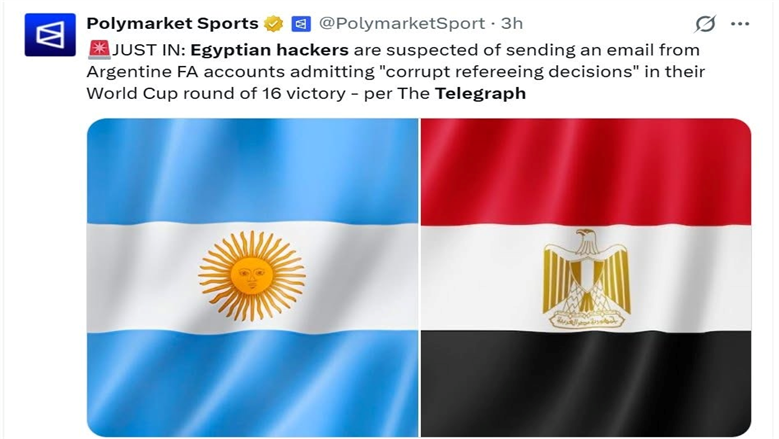Open the Grok explain-post icon
Image resolution: width=779 pixels, height=439 pixels.
pos(705,23)
